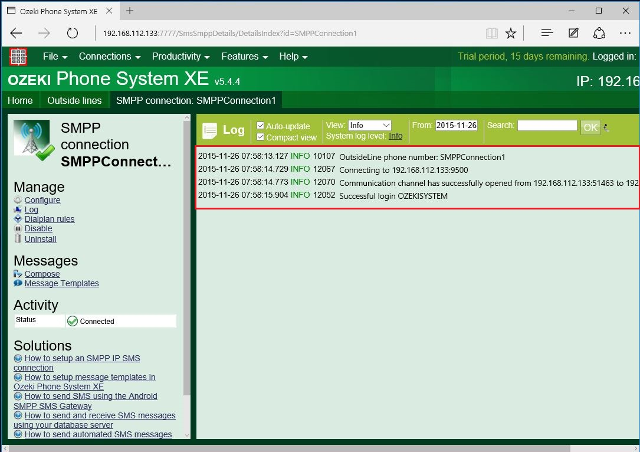Click the Message Templates speech bubble icon

tap(18, 283)
